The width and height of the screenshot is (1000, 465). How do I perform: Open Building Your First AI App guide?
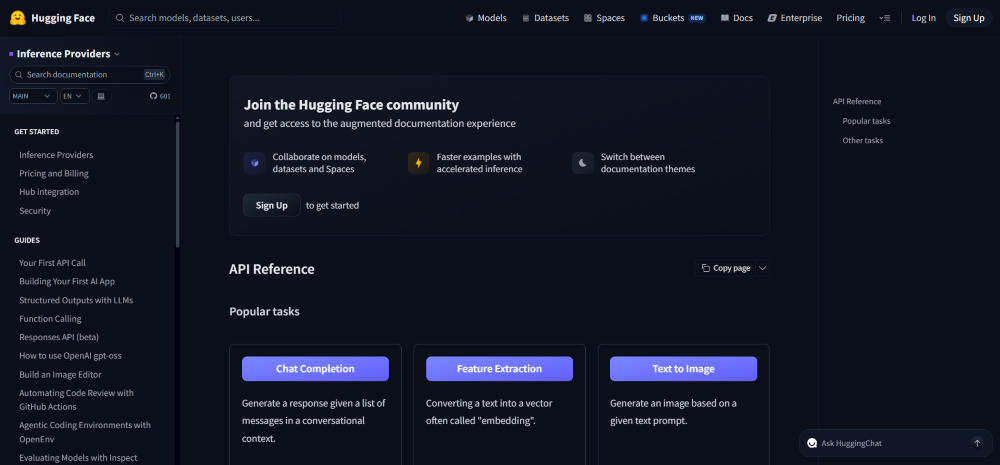(67, 281)
